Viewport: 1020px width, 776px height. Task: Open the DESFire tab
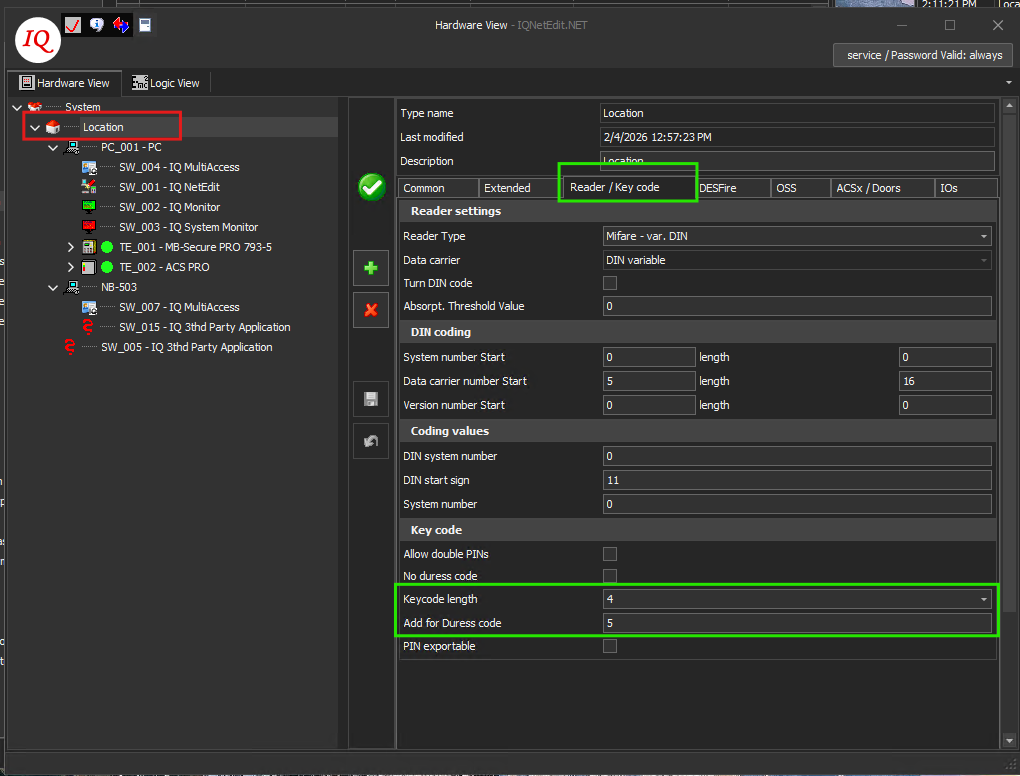(732, 188)
